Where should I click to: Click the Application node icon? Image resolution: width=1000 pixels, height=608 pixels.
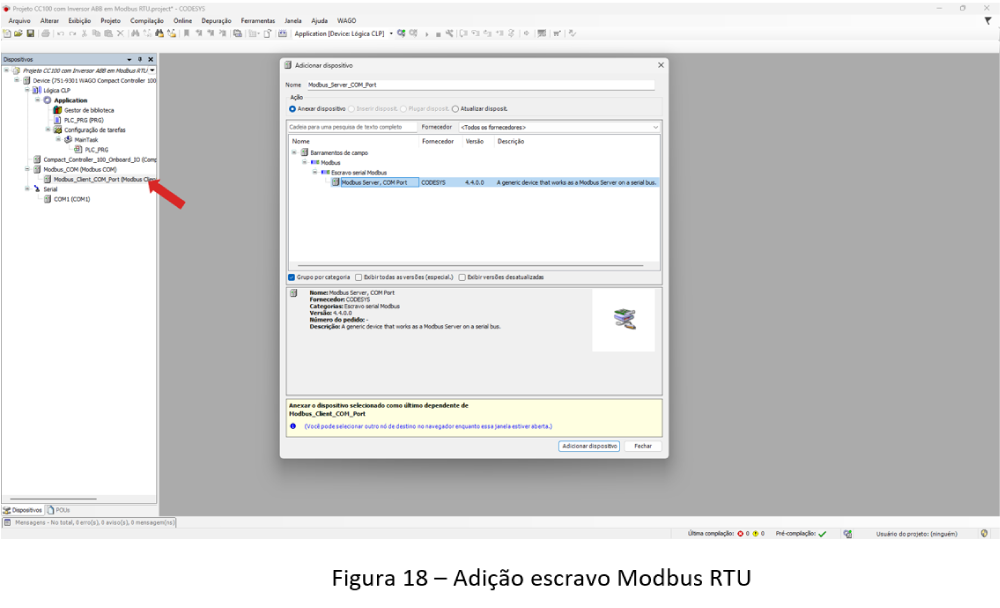(x=47, y=100)
